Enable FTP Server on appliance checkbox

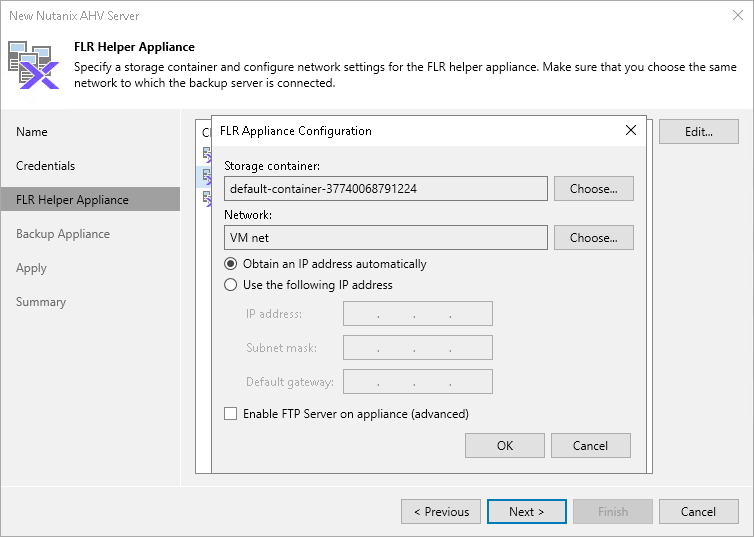(x=231, y=414)
